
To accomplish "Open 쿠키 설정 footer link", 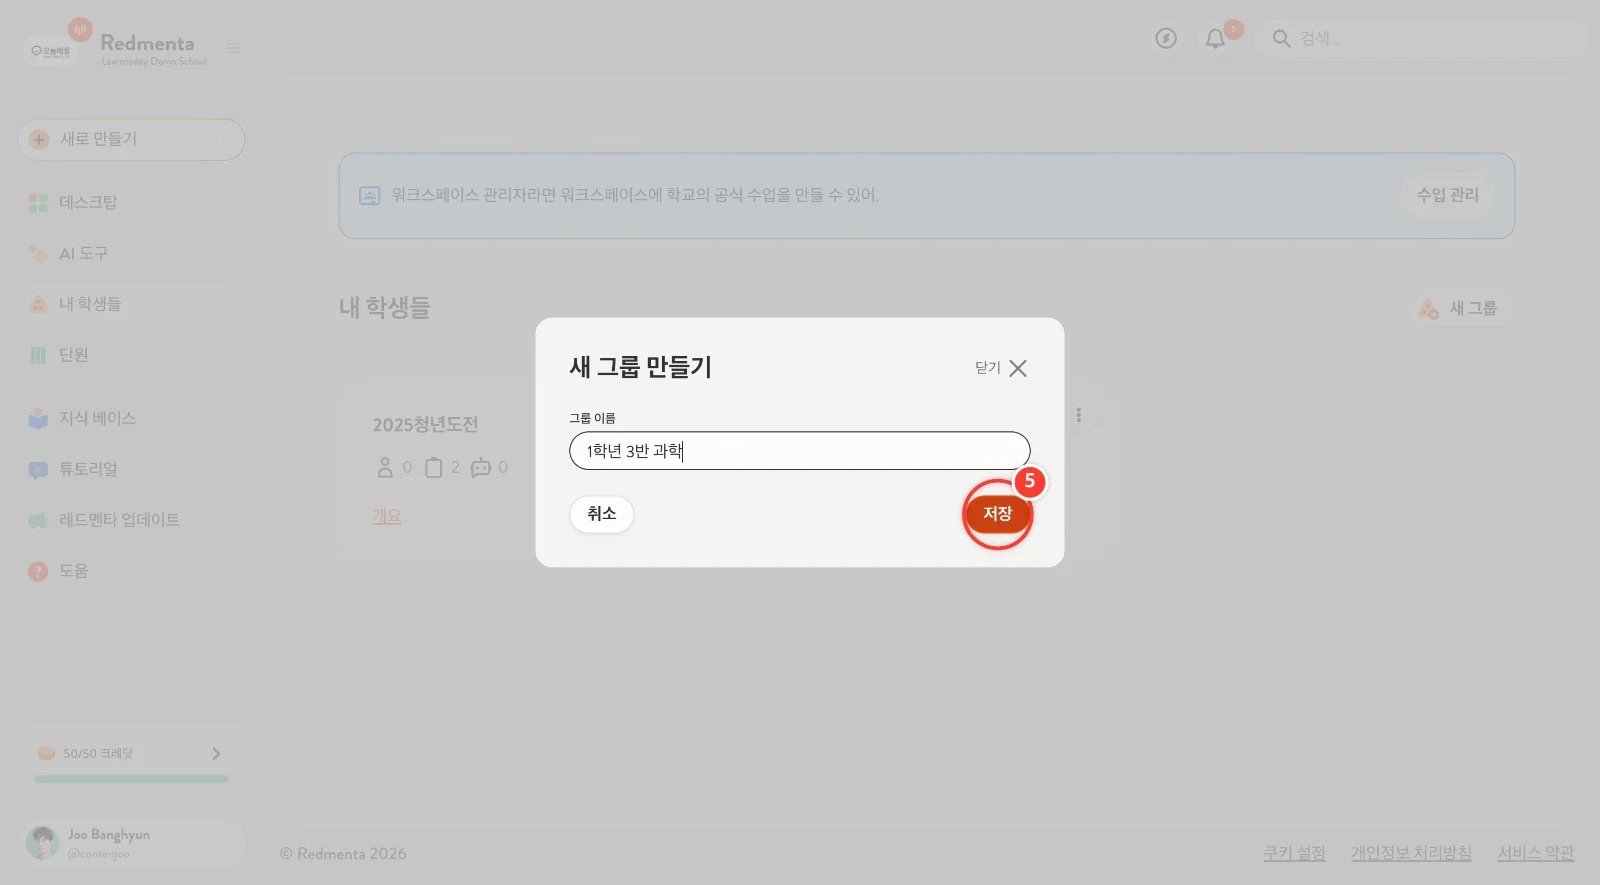I will (x=1294, y=853).
